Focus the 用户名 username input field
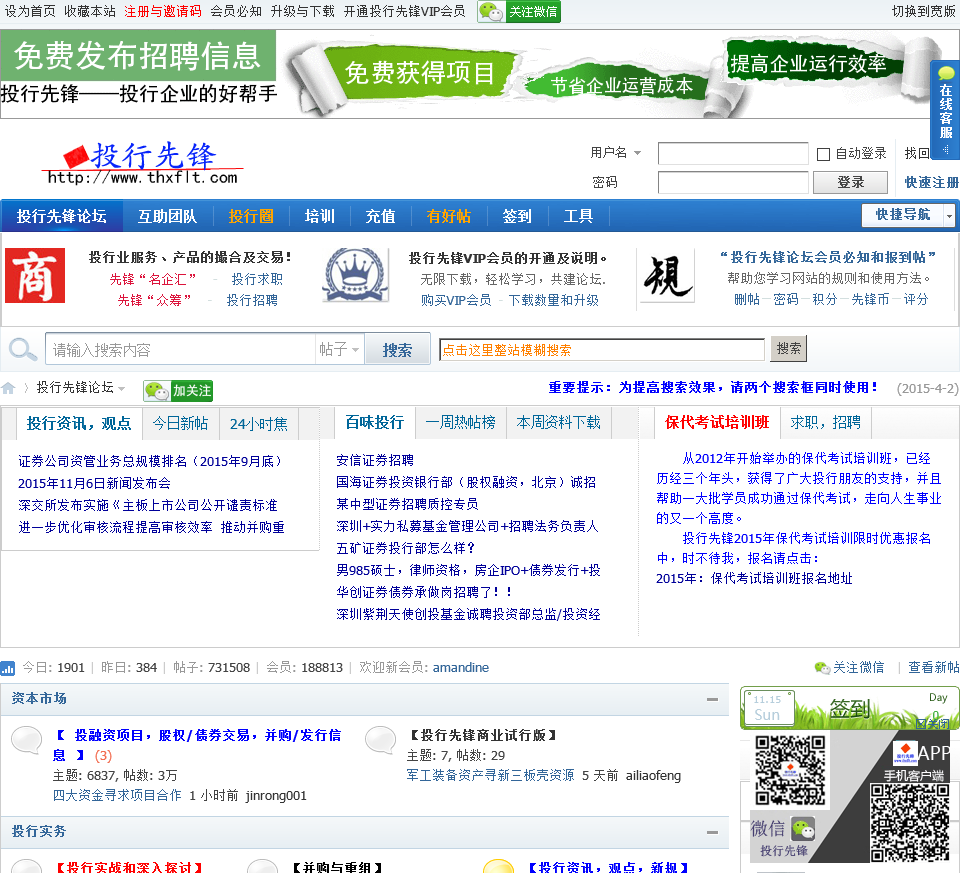 coord(733,154)
